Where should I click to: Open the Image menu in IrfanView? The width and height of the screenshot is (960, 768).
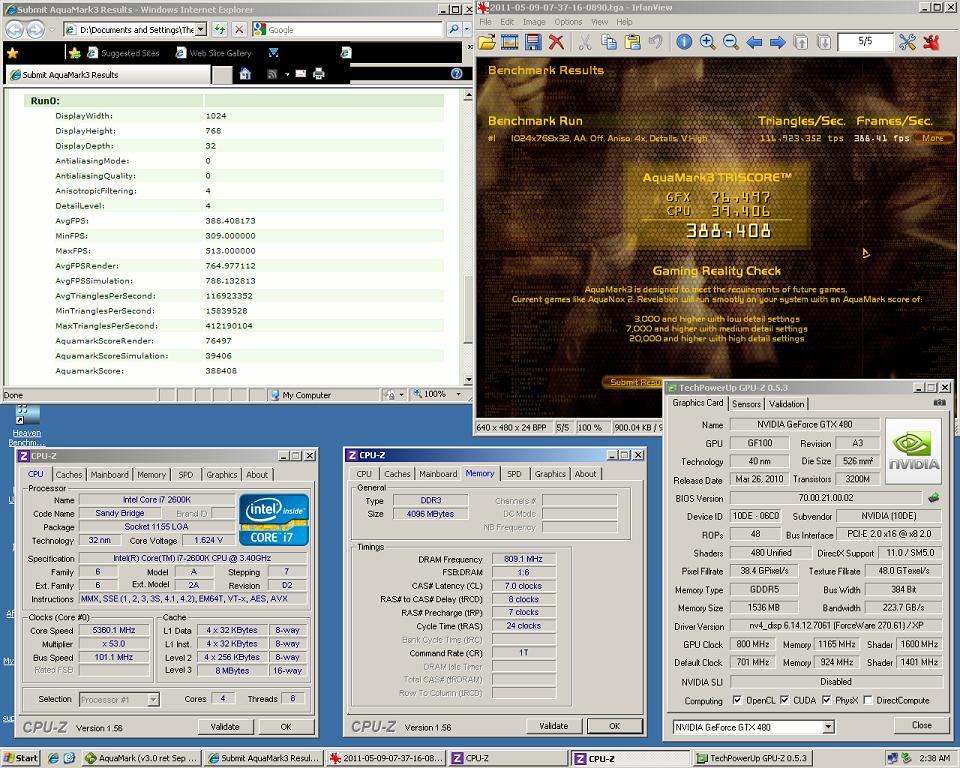(534, 22)
